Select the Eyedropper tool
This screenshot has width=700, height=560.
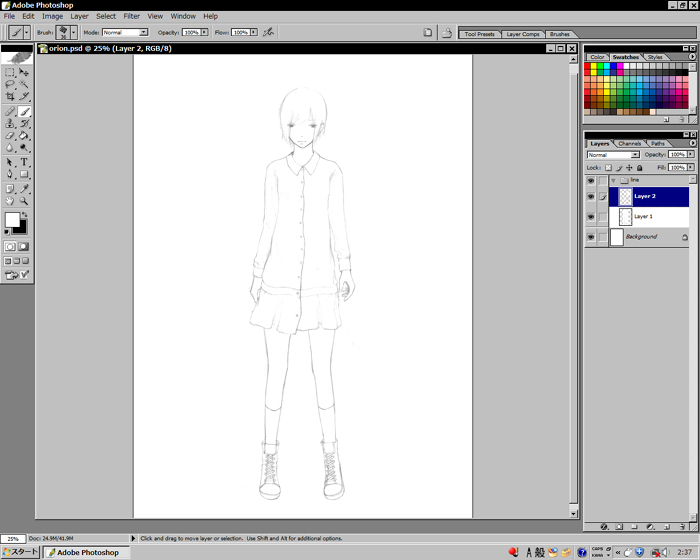pyautogui.click(x=24, y=188)
